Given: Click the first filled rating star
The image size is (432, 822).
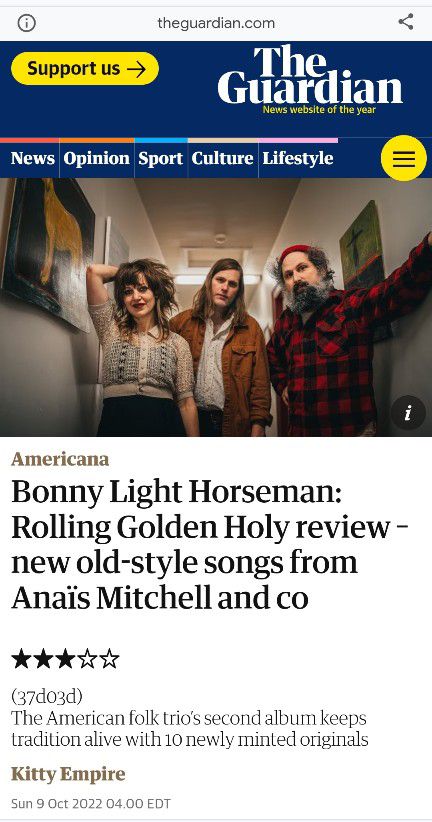Looking at the screenshot, I should [x=21, y=658].
